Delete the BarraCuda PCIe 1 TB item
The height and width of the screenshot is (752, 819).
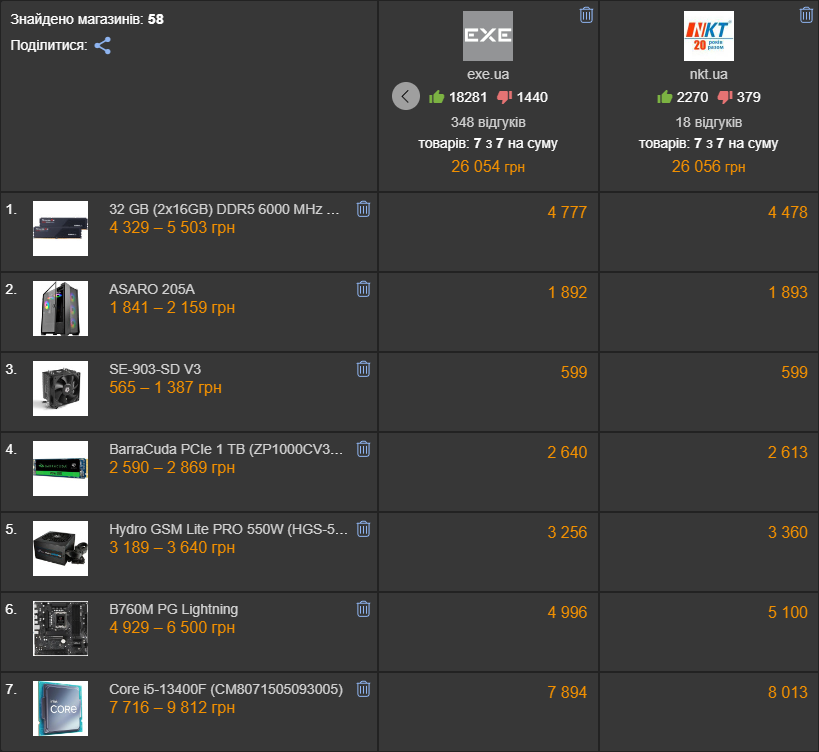point(363,449)
